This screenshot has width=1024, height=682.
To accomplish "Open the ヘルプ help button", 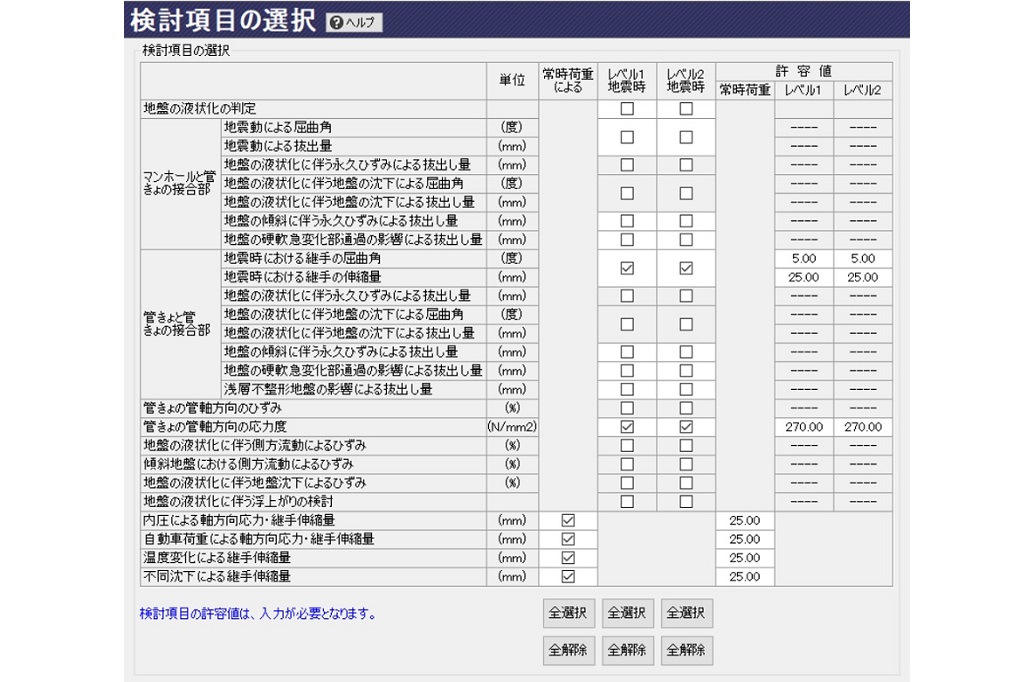I will coord(354,22).
